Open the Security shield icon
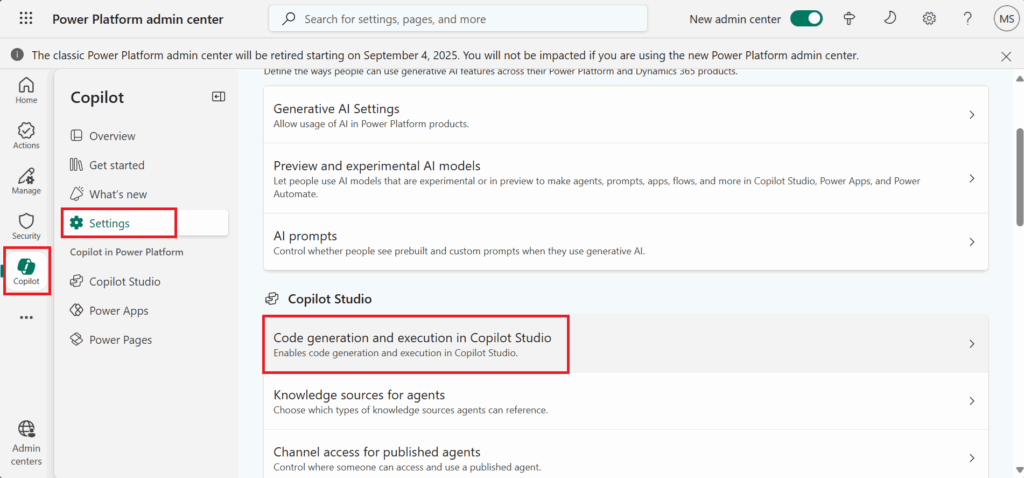The image size is (1024, 478). tap(26, 225)
